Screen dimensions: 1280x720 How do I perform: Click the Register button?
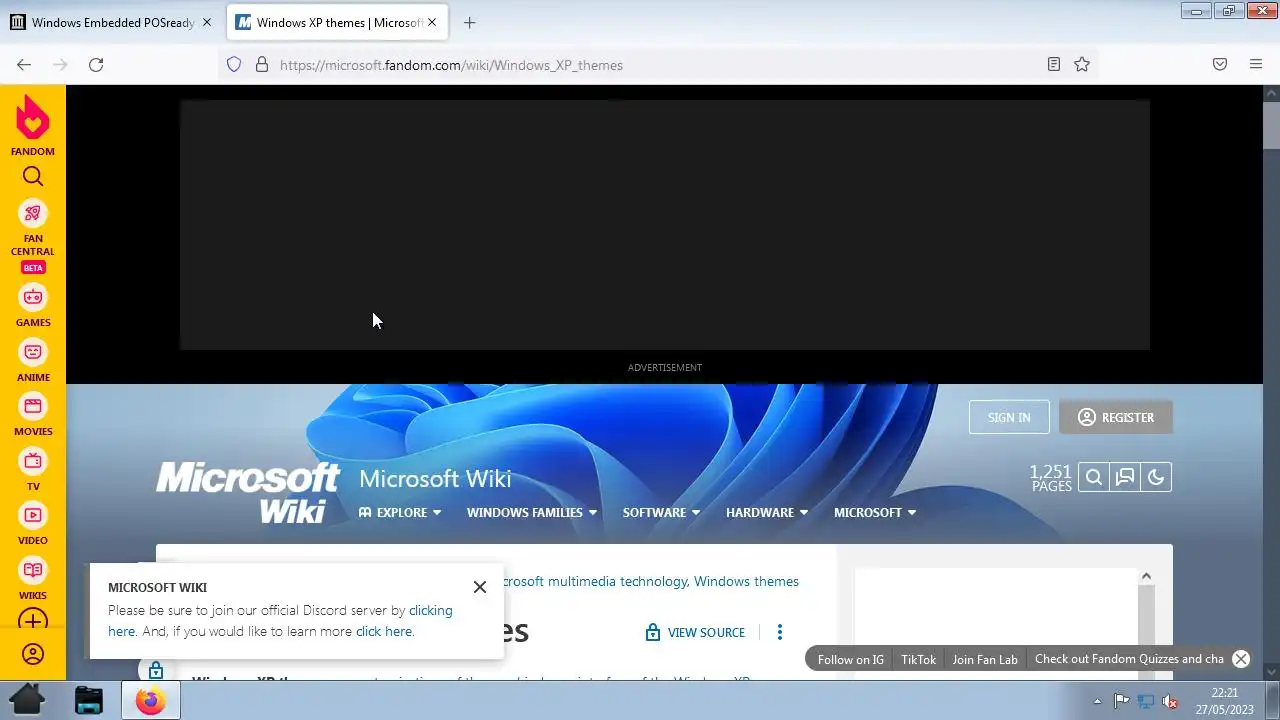[x=1116, y=417]
